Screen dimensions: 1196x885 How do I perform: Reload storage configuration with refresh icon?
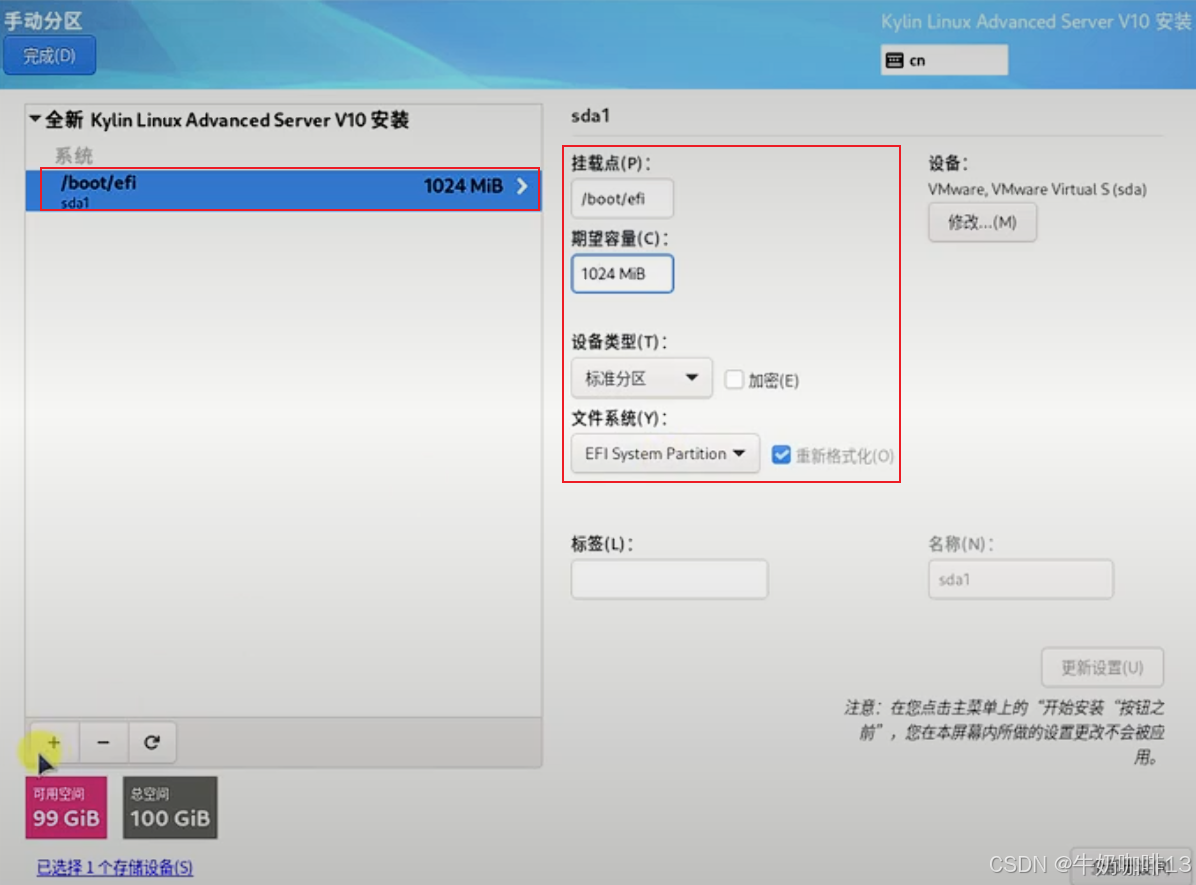[152, 742]
